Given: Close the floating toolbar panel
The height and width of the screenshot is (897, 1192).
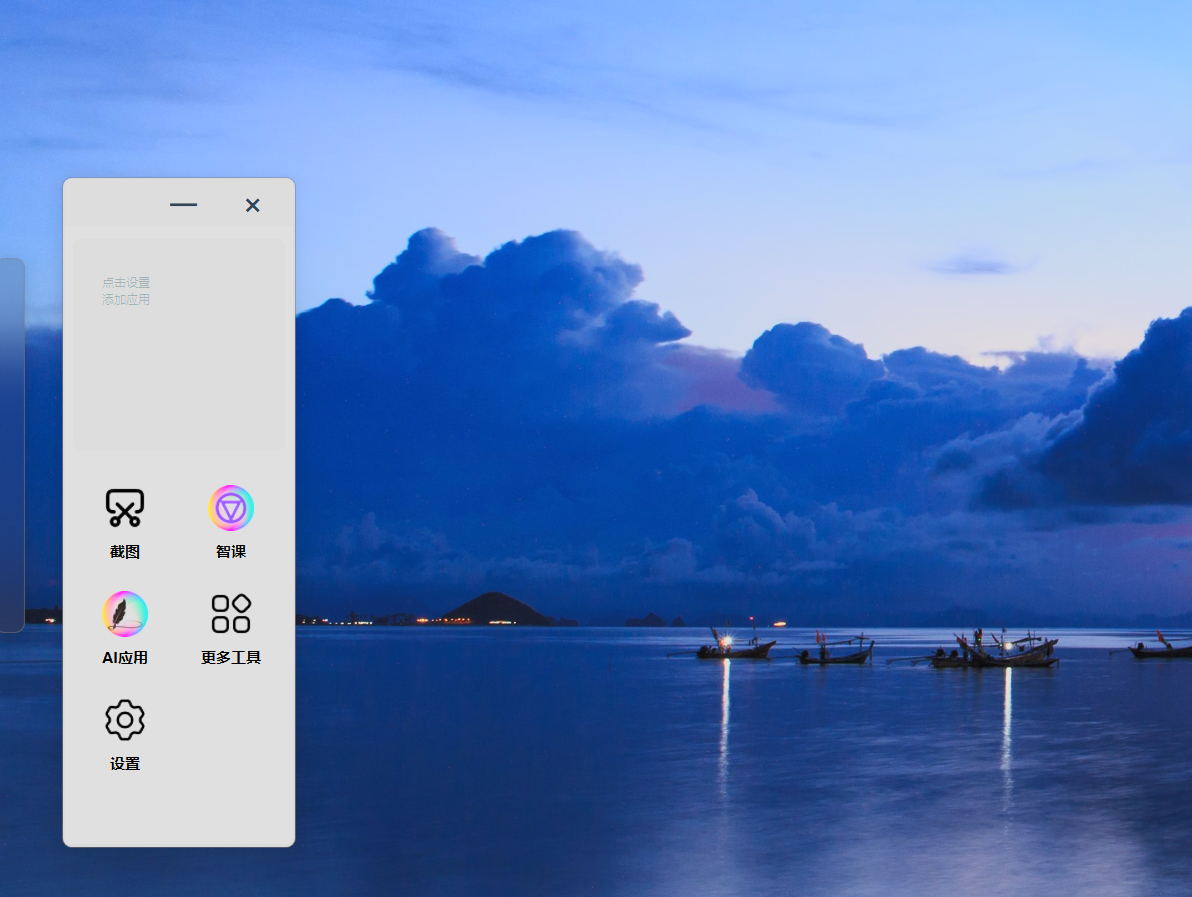Looking at the screenshot, I should (x=253, y=205).
